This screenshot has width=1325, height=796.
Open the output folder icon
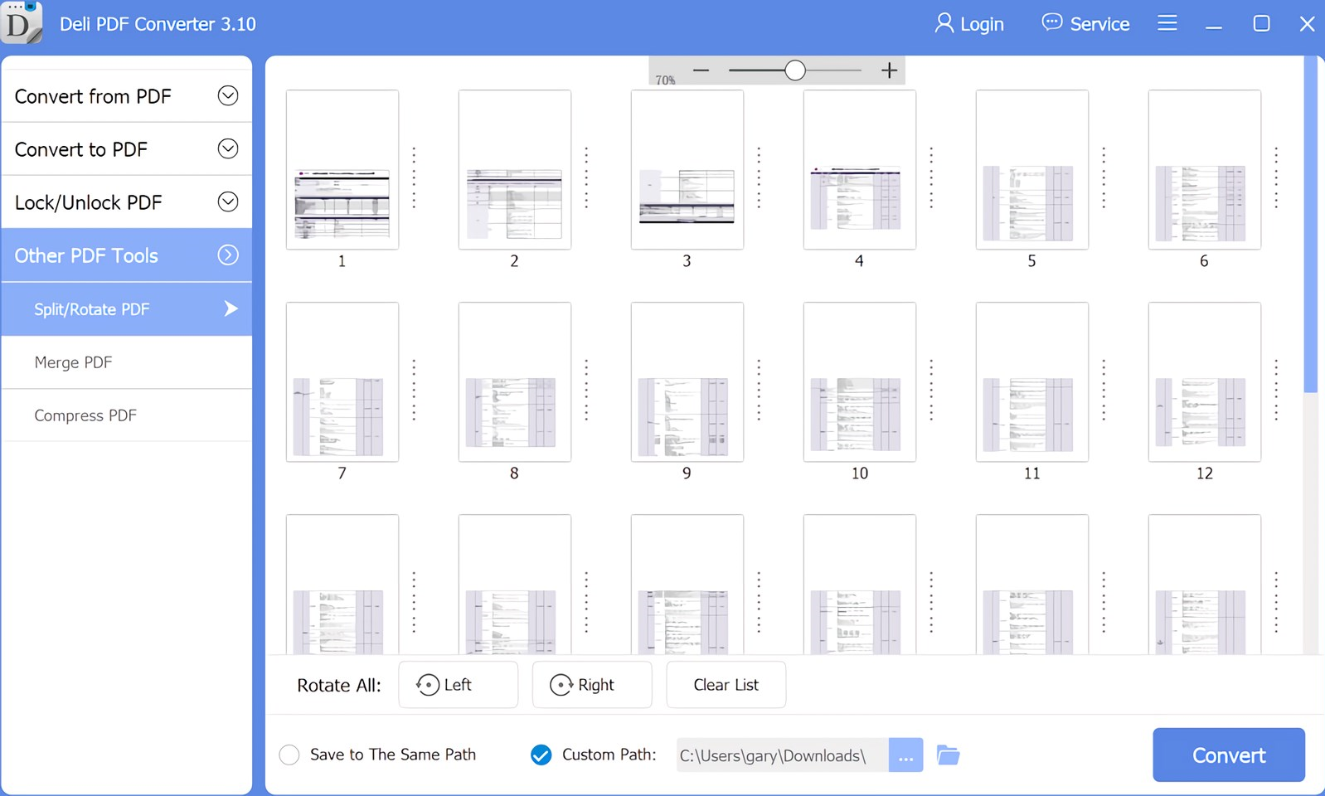(948, 755)
